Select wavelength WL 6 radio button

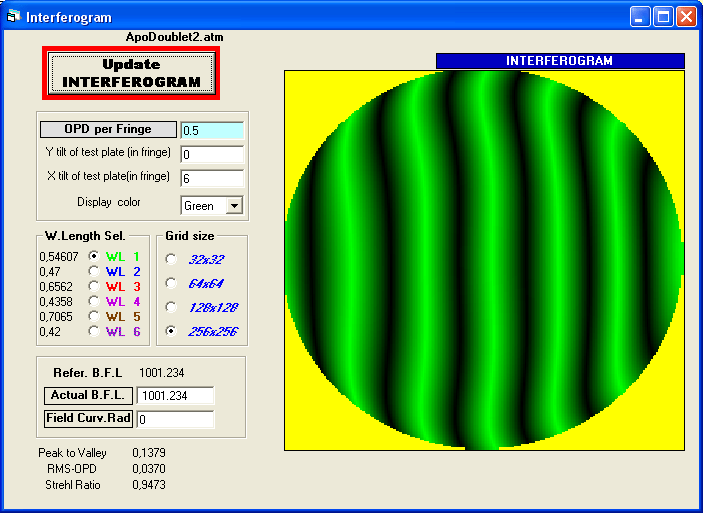tap(94, 331)
